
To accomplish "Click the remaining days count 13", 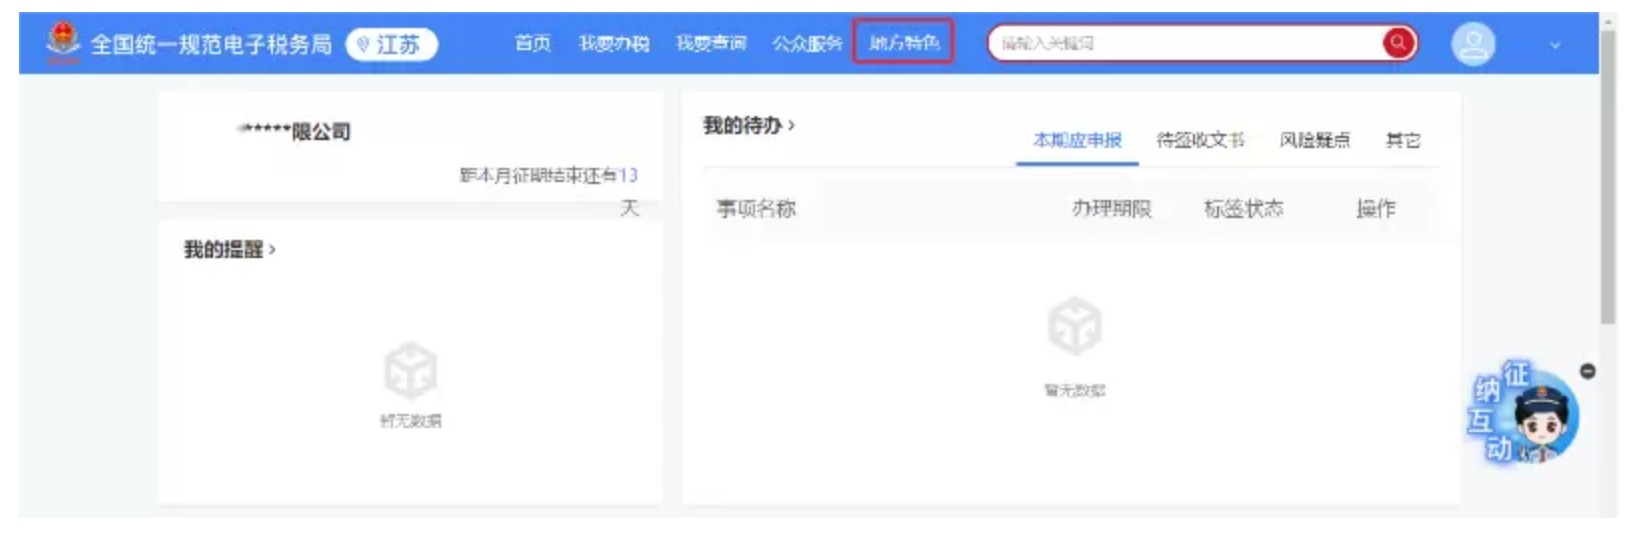I will point(628,175).
